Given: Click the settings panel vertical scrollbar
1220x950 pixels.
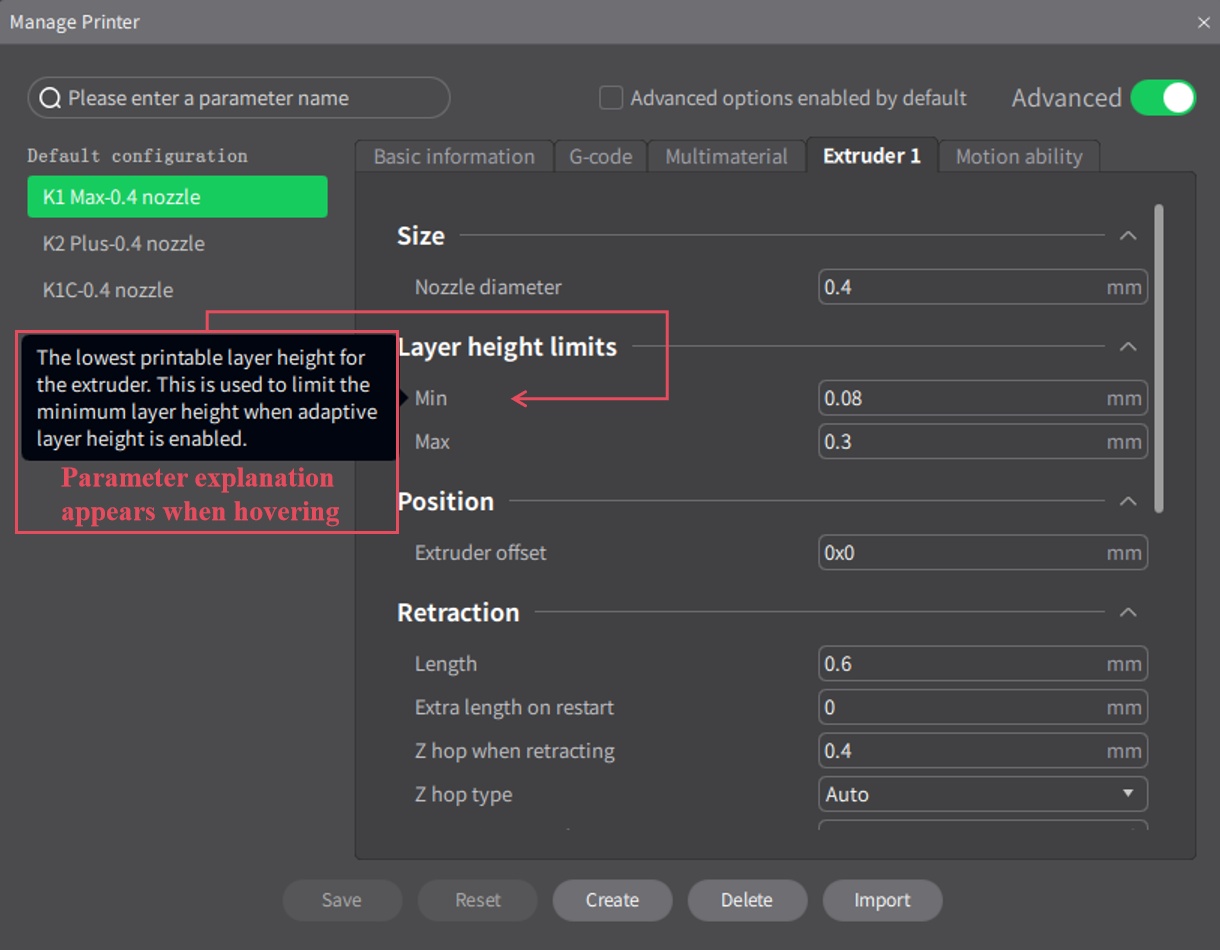Looking at the screenshot, I should coord(1159,358).
